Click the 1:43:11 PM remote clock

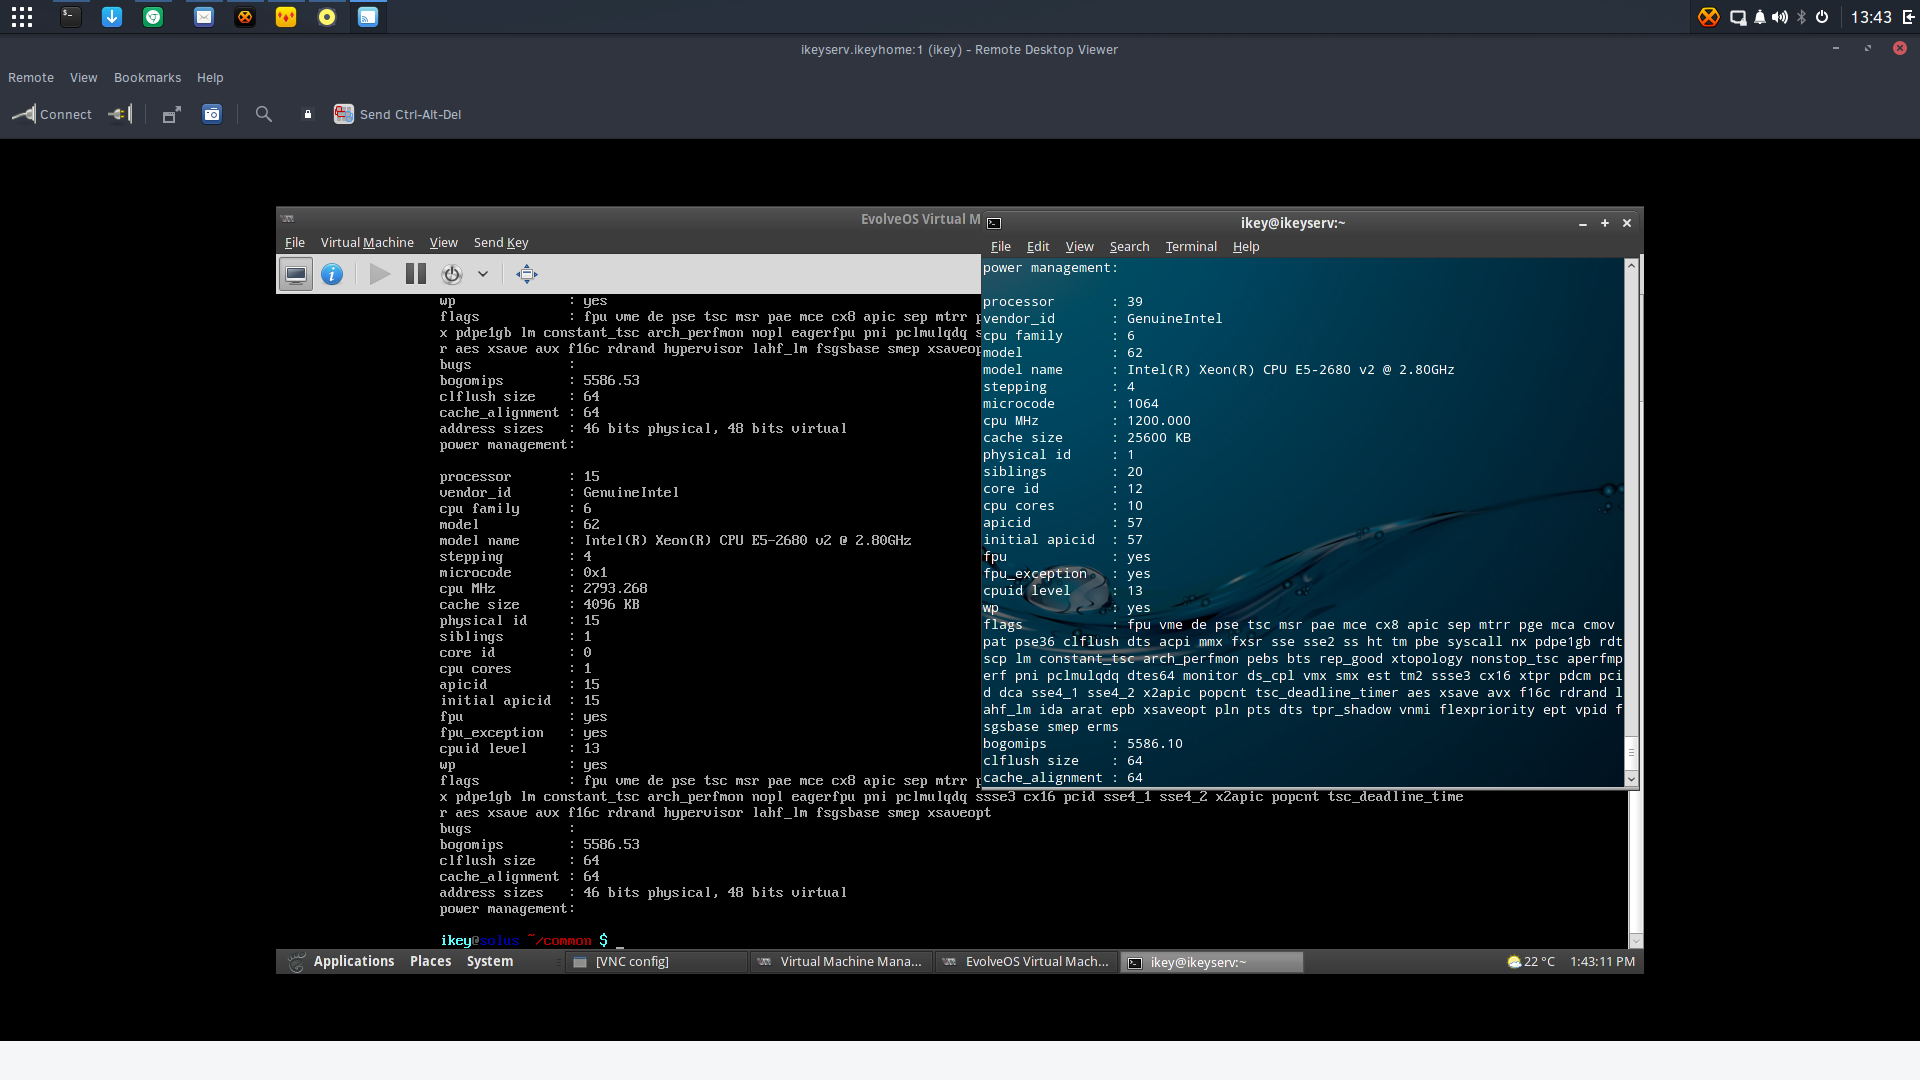click(x=1602, y=962)
